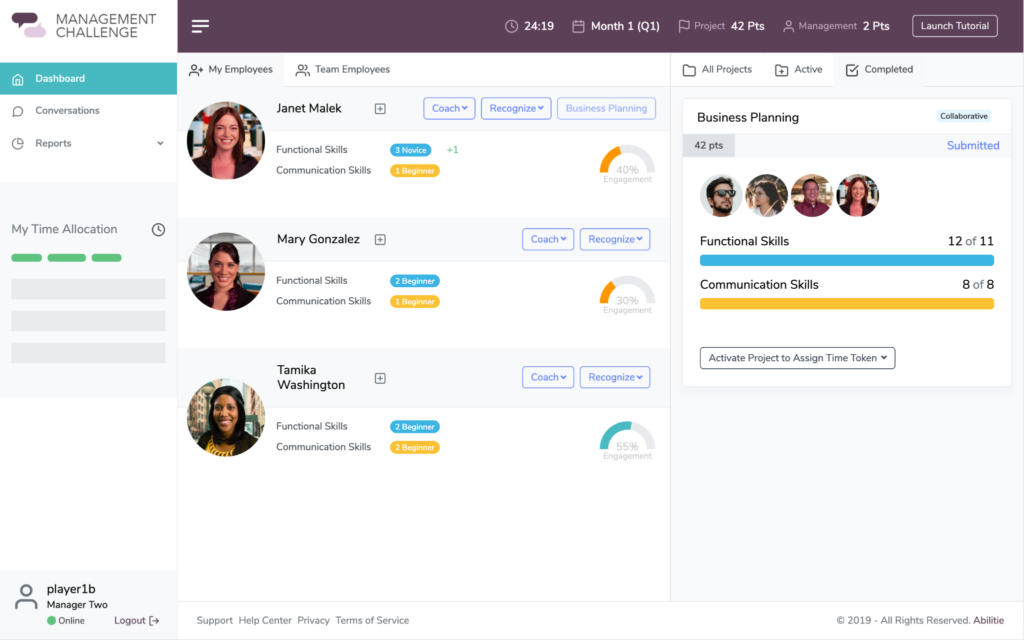The height and width of the screenshot is (640, 1024).
Task: Click the Project flag icon in header
Action: 684,26
